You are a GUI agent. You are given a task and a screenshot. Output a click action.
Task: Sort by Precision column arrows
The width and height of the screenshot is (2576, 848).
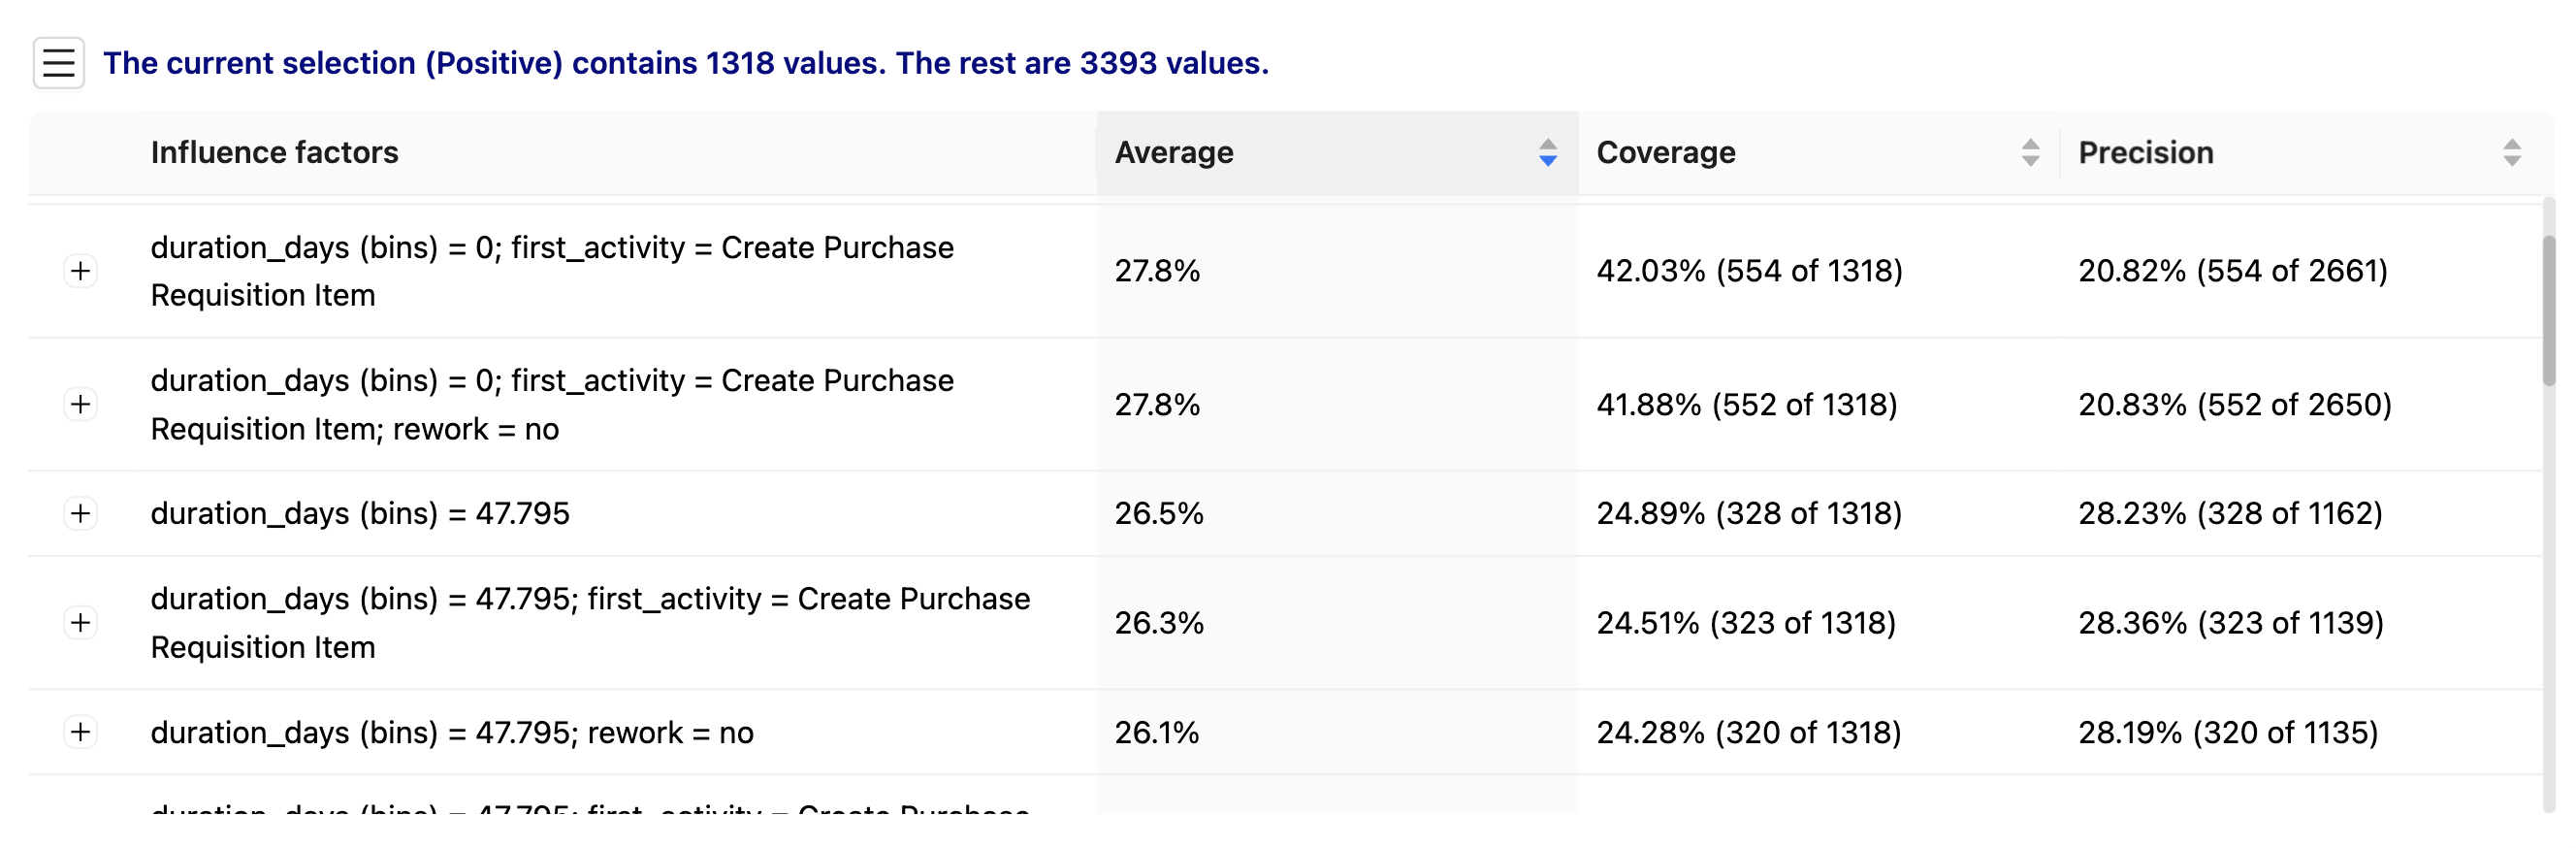tap(2511, 153)
